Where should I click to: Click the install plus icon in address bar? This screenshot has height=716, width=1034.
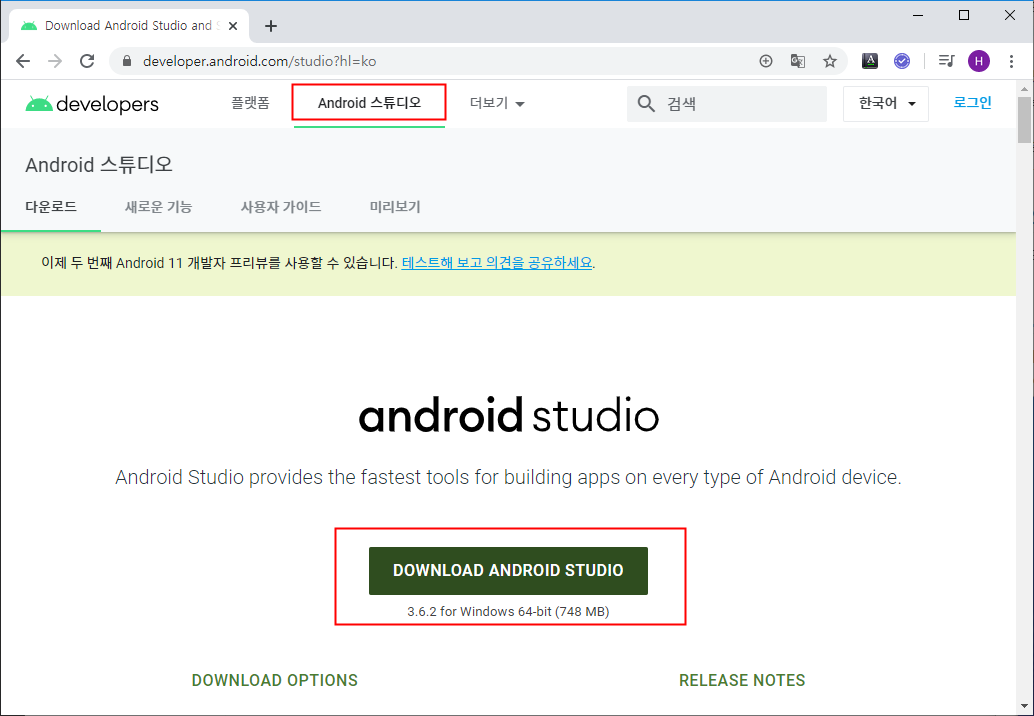coord(766,61)
